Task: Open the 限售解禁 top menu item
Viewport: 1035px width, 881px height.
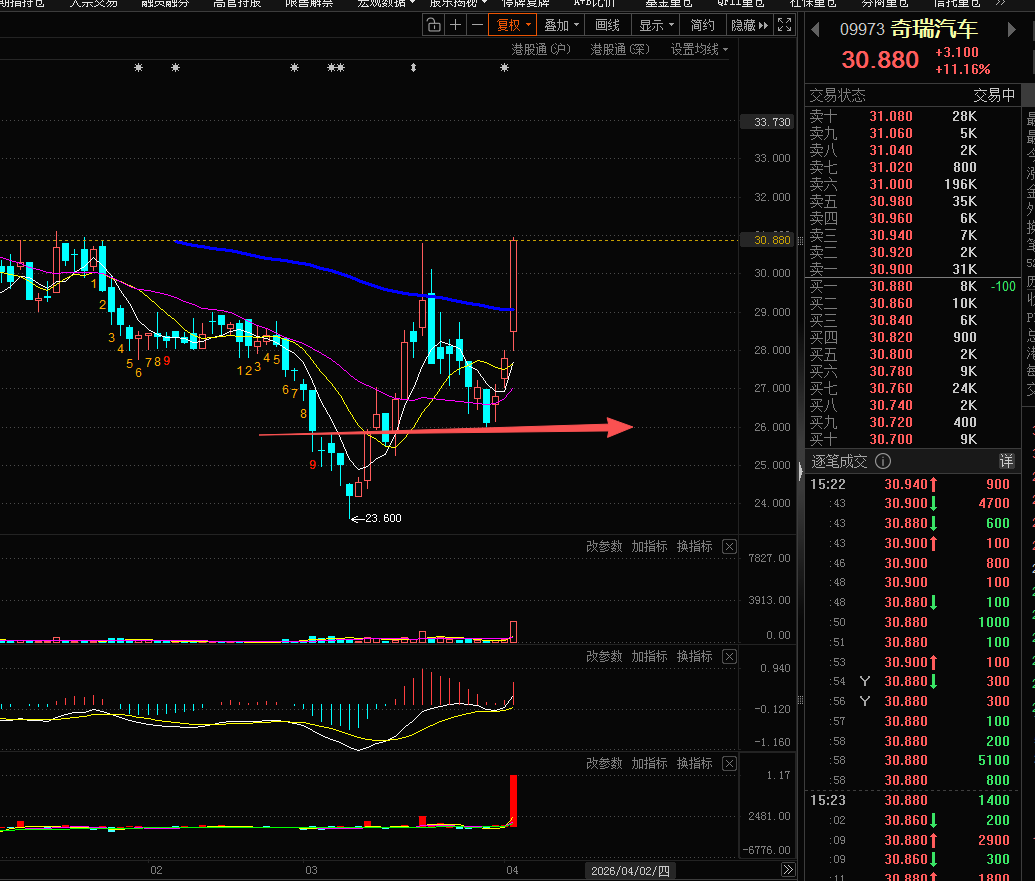Action: 309,3
